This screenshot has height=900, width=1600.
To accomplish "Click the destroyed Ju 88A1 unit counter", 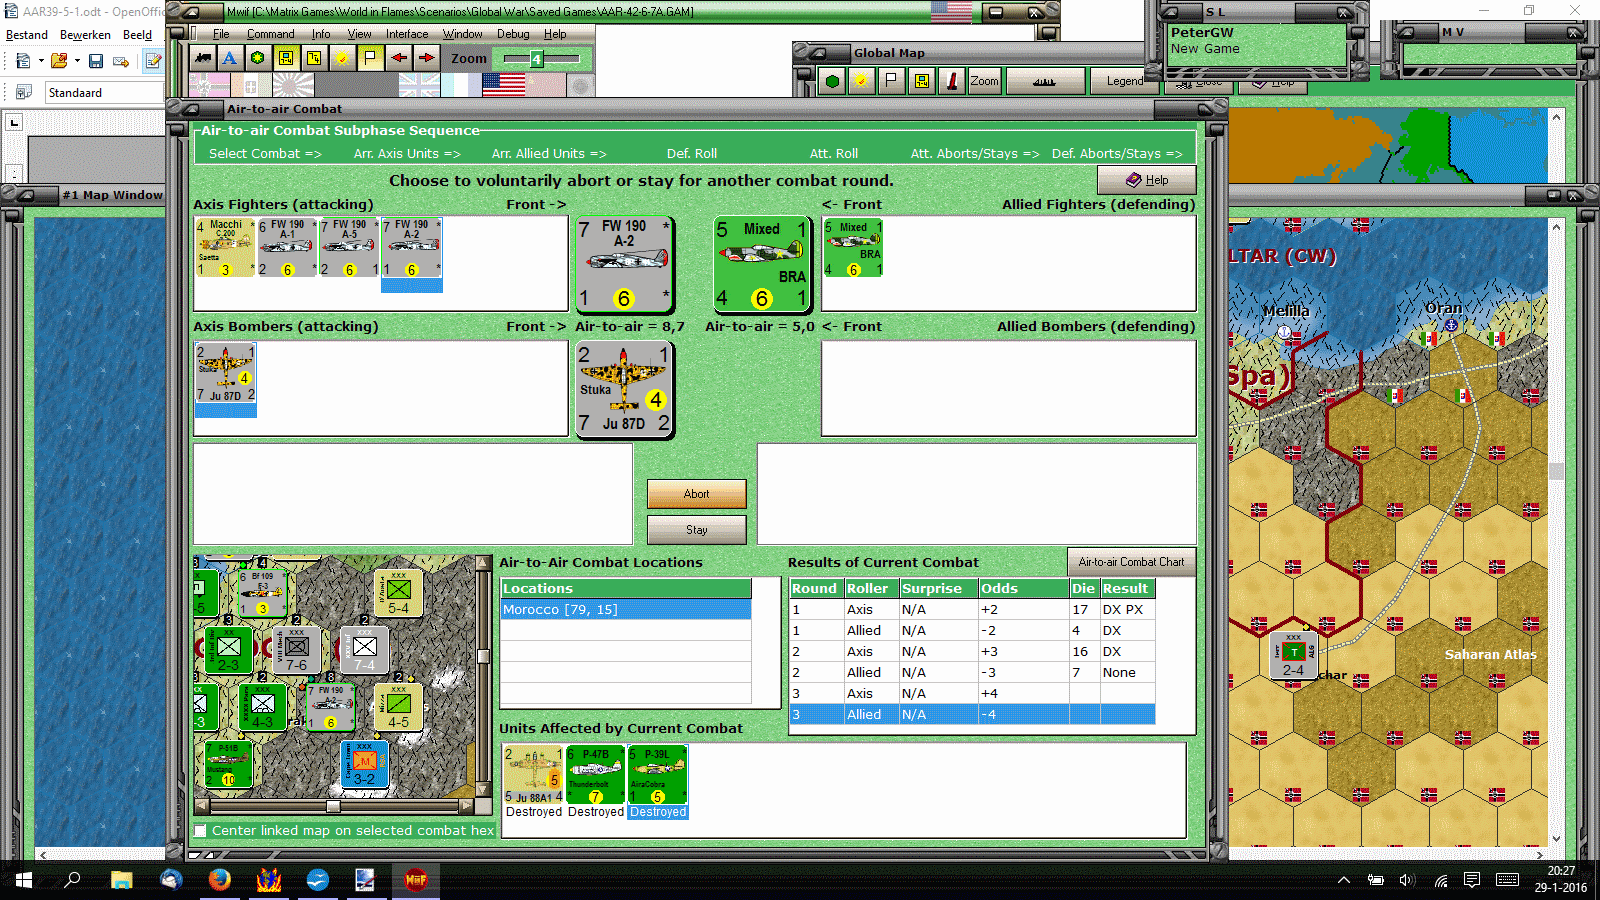I will (x=533, y=775).
